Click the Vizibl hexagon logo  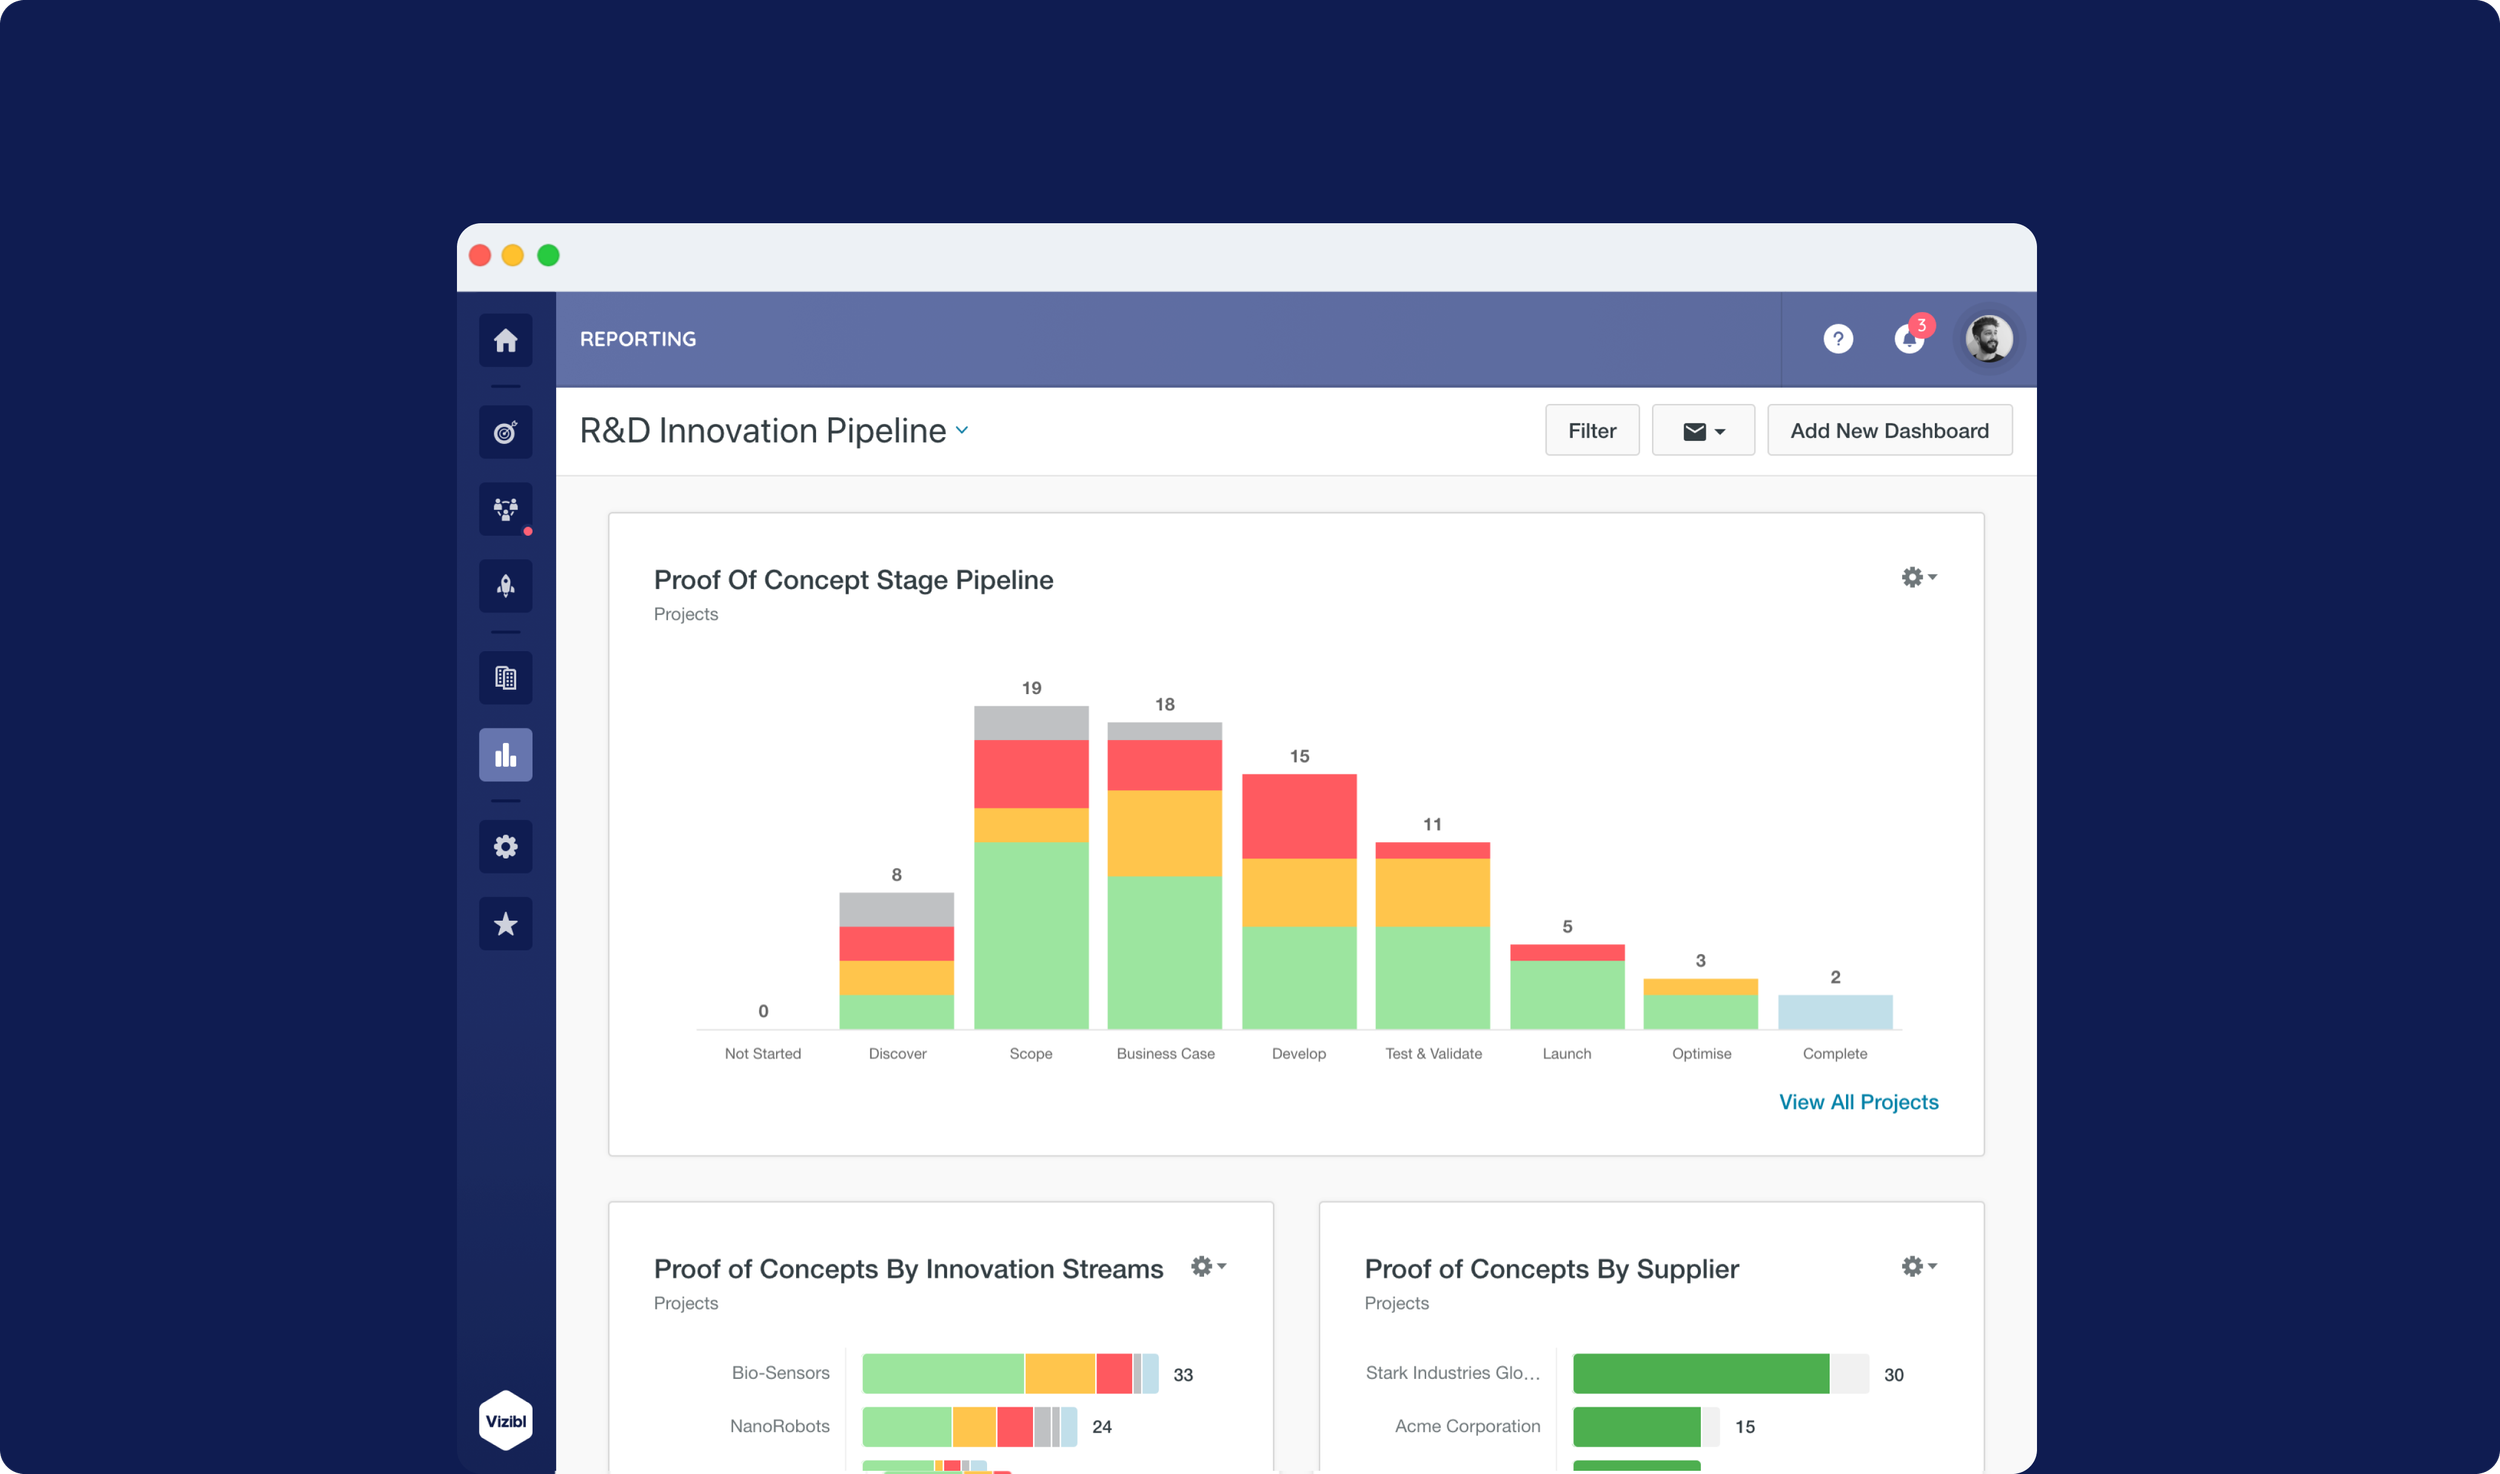coord(505,1420)
